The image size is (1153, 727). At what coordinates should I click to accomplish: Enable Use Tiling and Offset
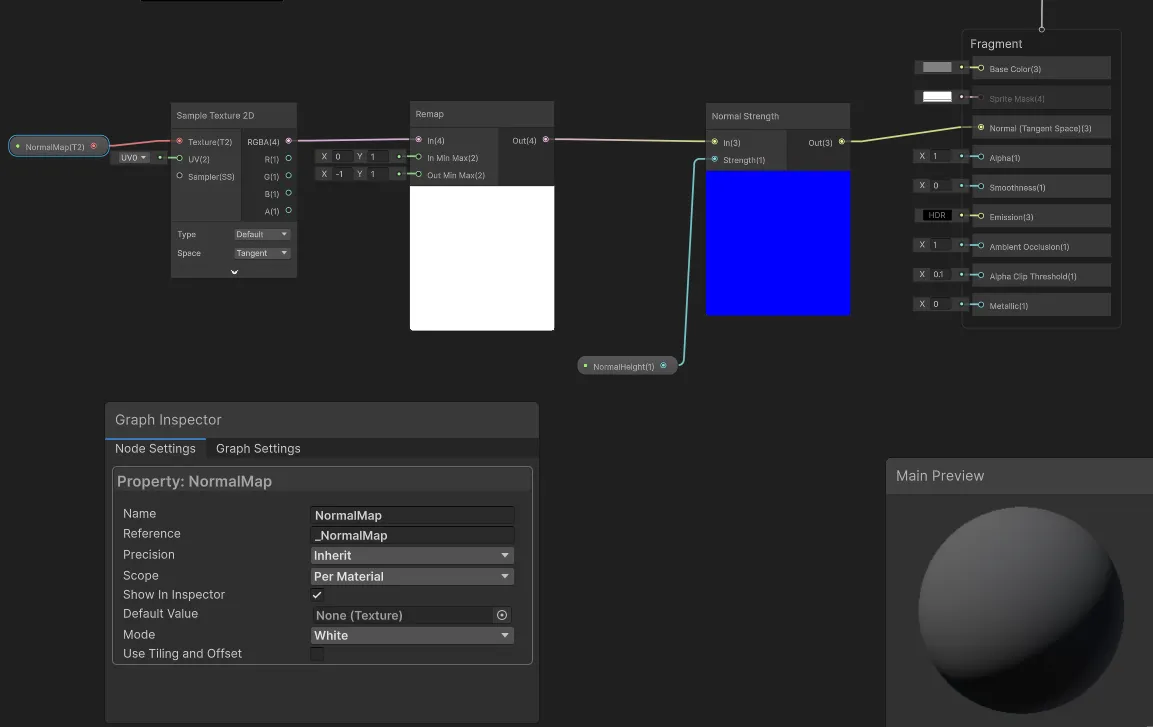pos(316,653)
